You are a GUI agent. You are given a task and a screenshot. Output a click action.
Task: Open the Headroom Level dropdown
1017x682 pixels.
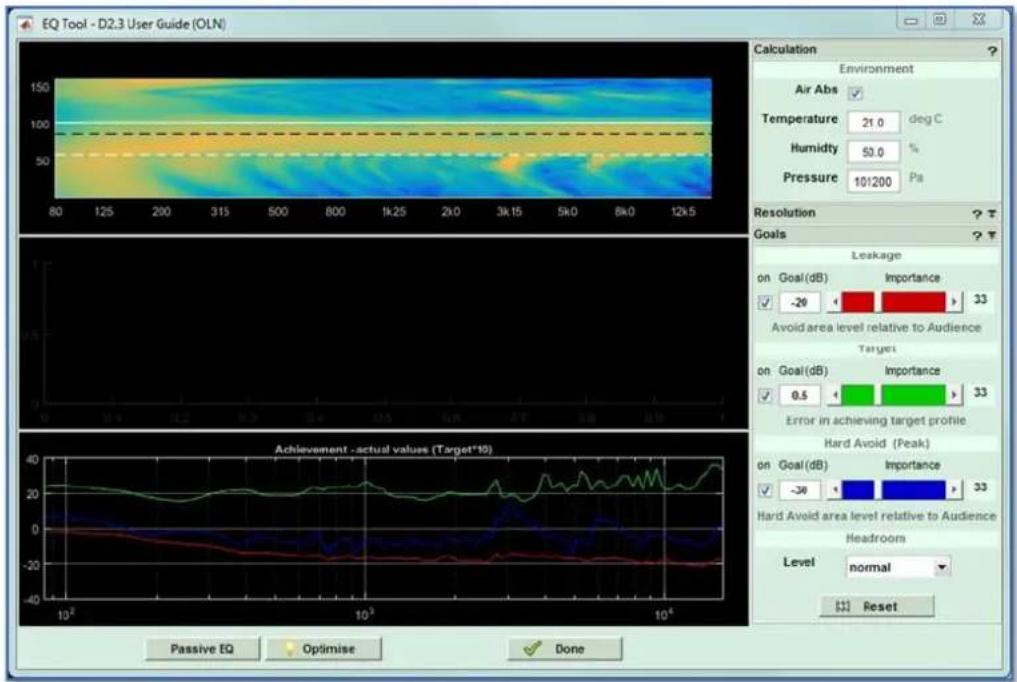click(x=898, y=567)
